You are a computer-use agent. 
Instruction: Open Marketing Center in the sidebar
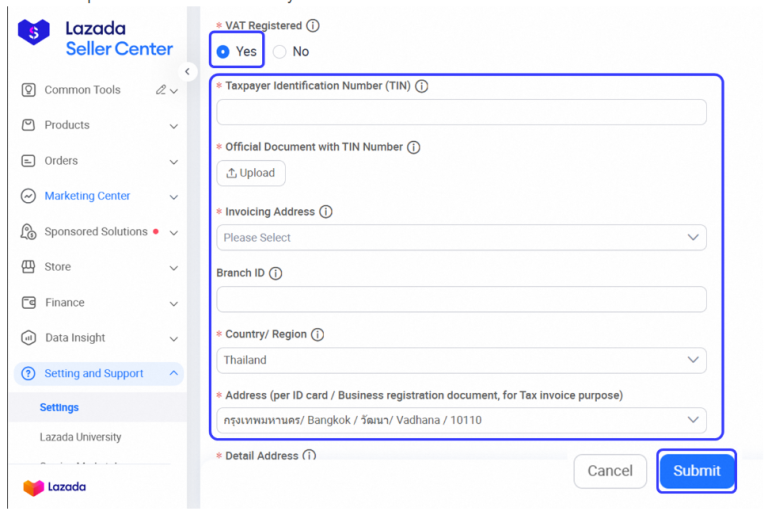click(88, 196)
